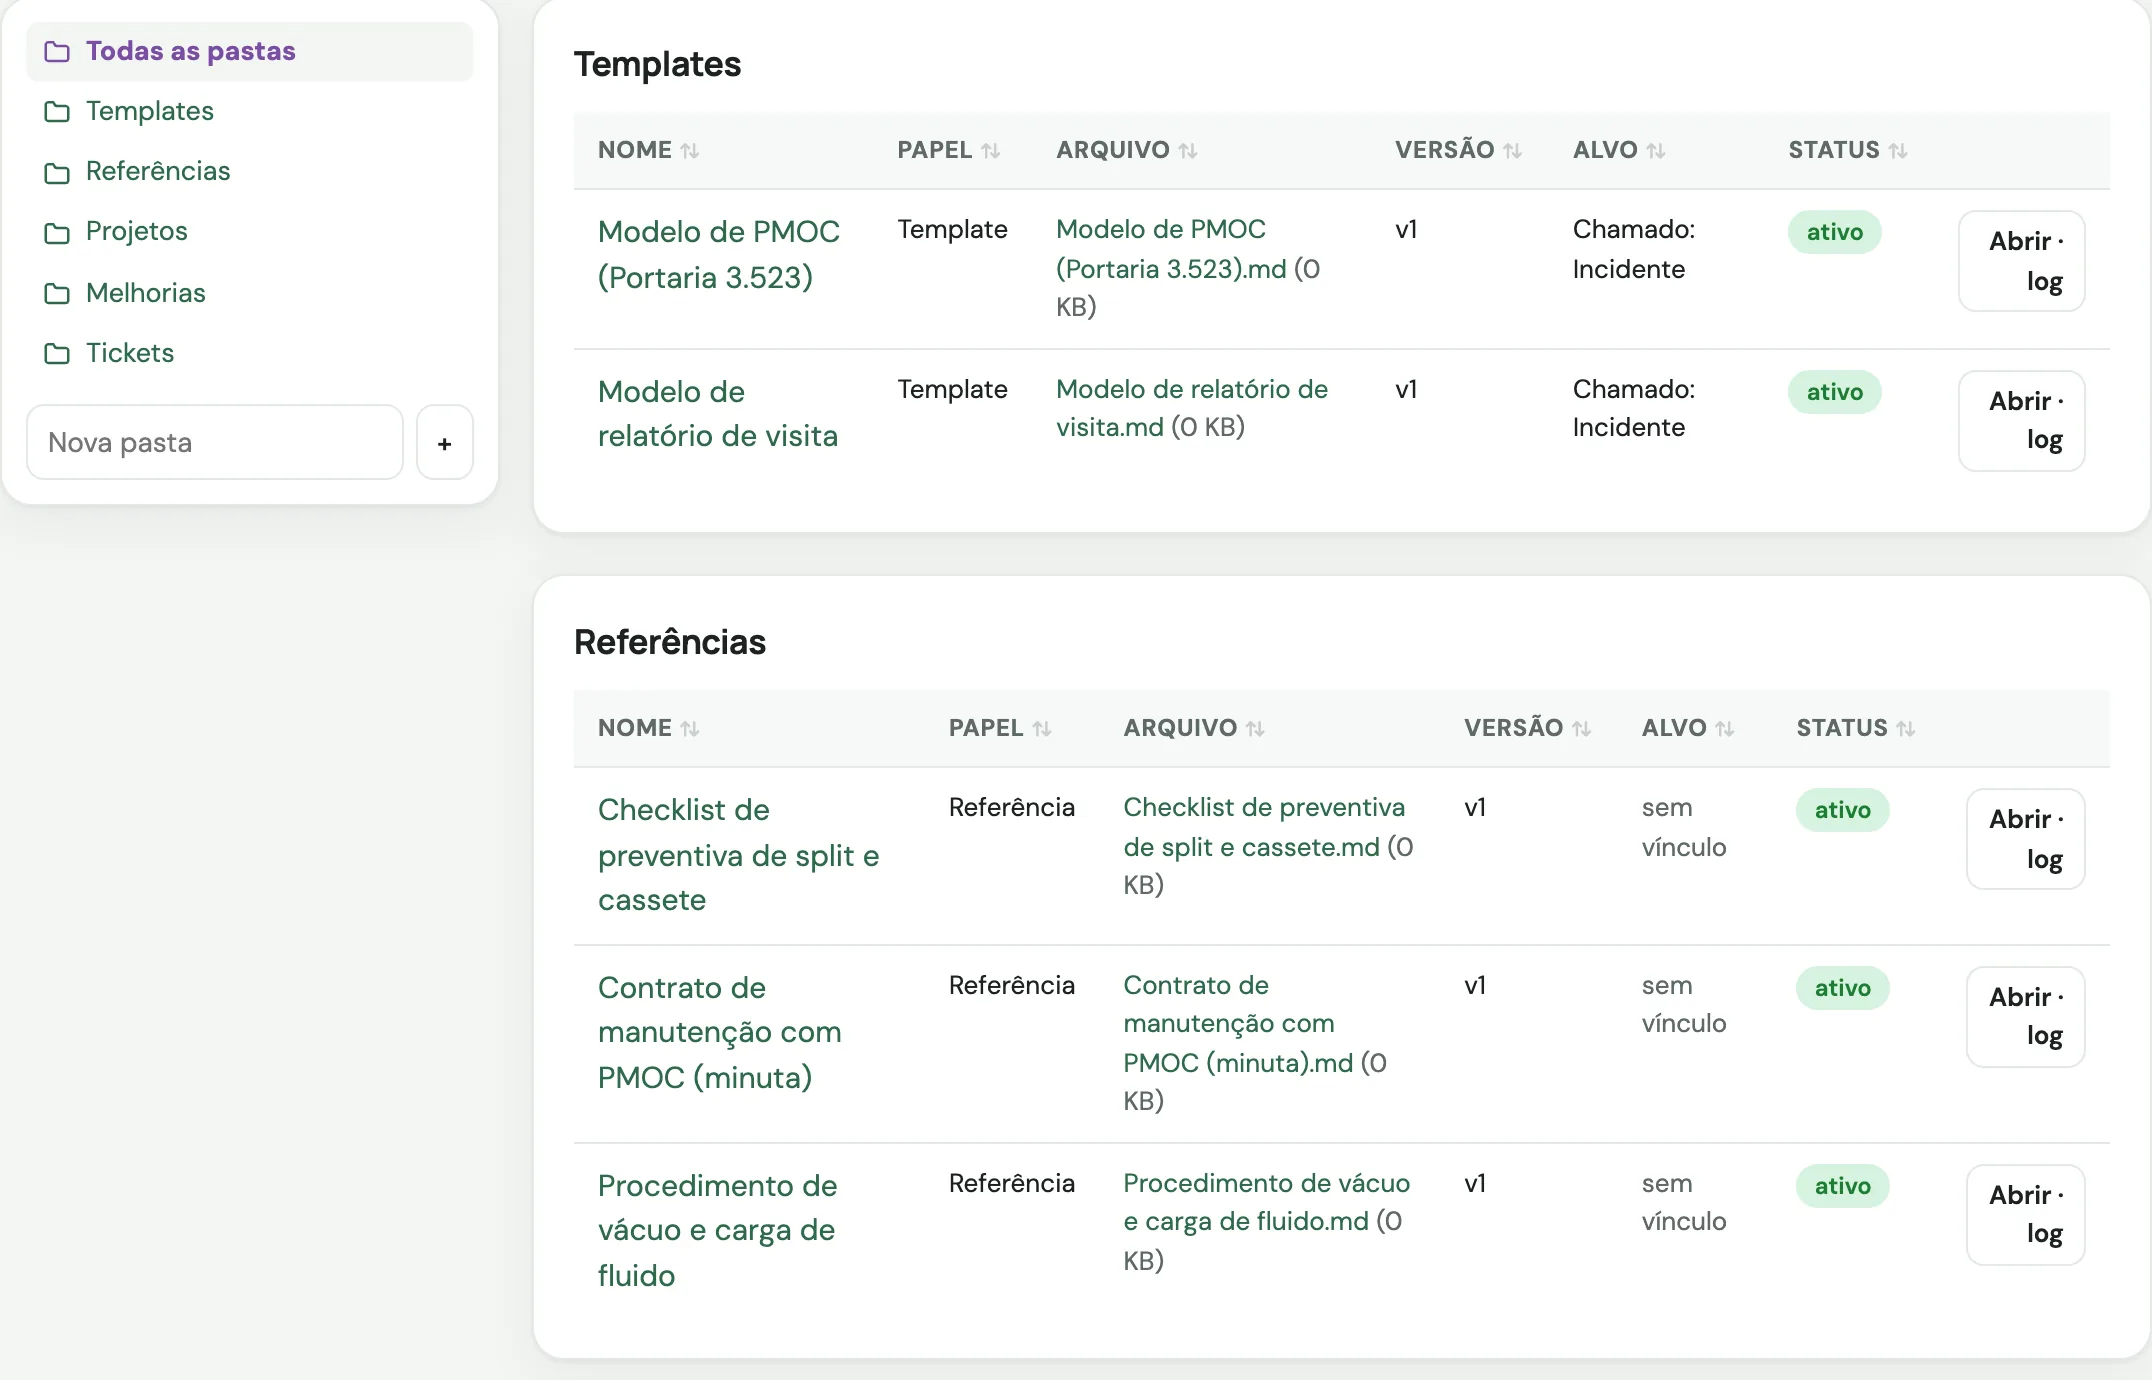Sort Referências table by Nome arrows icon
Image resolution: width=2152 pixels, height=1380 pixels.
point(690,729)
